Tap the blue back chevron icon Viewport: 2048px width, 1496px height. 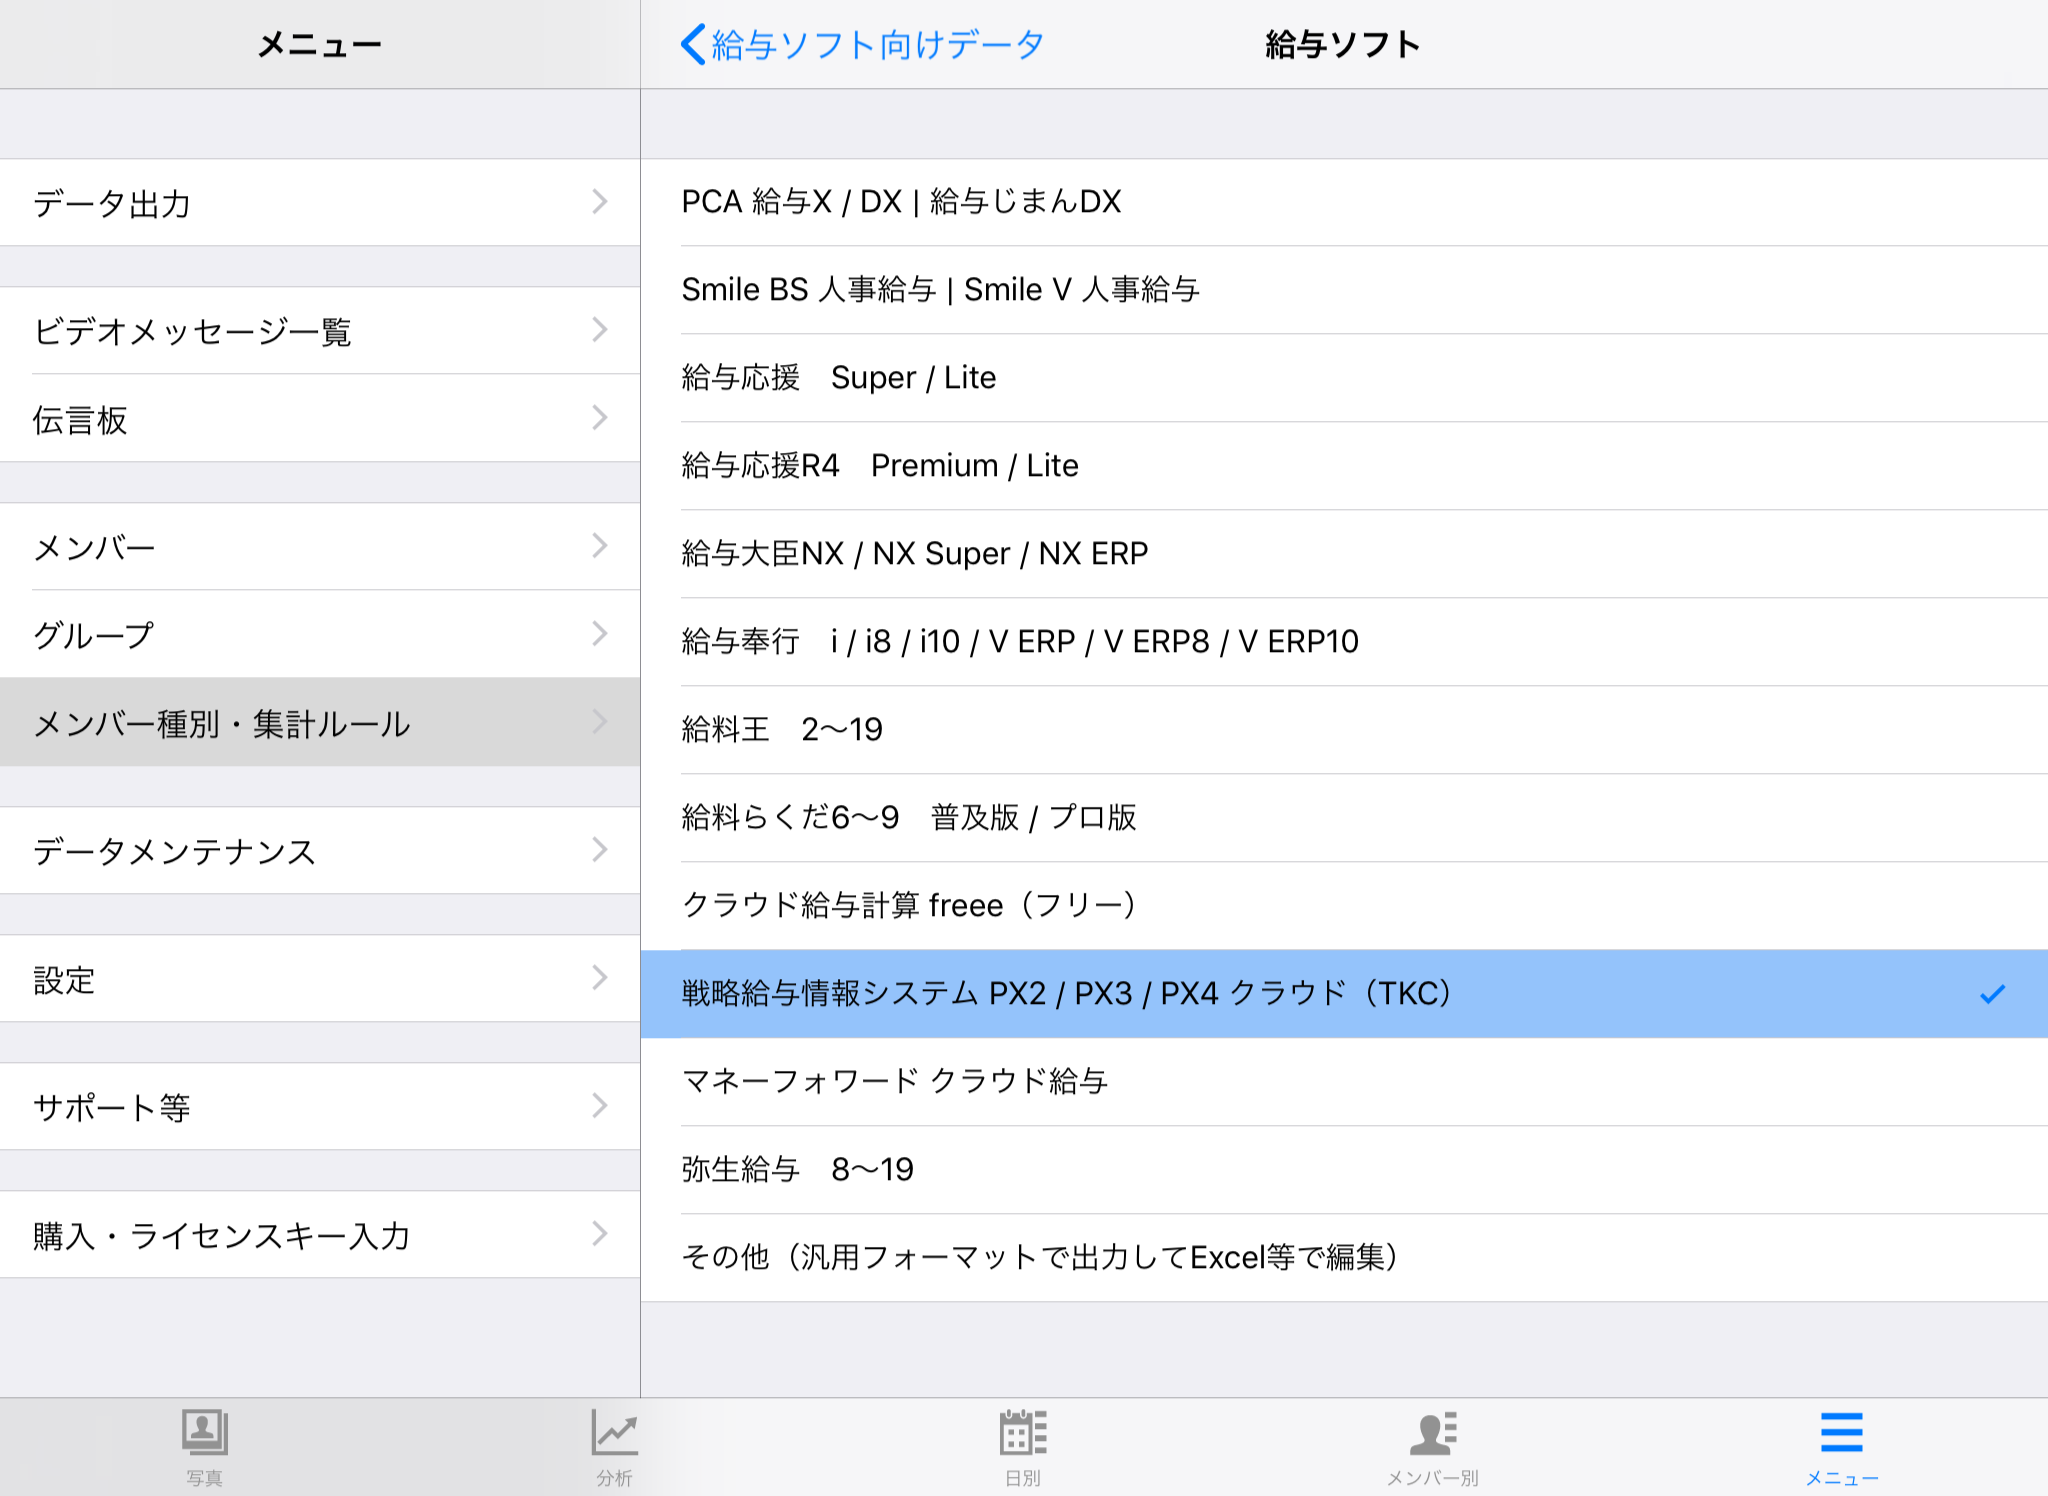tap(693, 44)
